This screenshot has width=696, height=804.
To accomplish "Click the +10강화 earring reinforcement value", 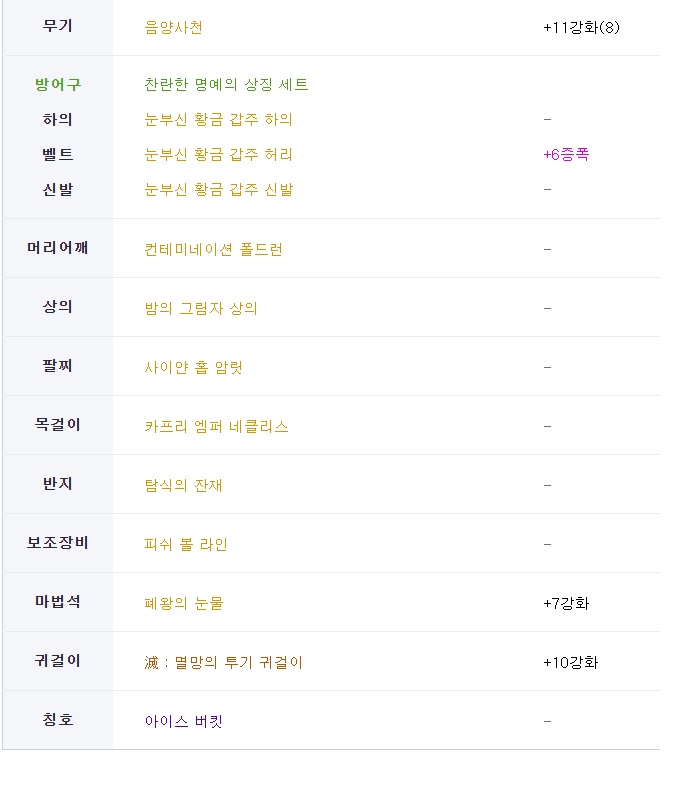I will tap(570, 662).
